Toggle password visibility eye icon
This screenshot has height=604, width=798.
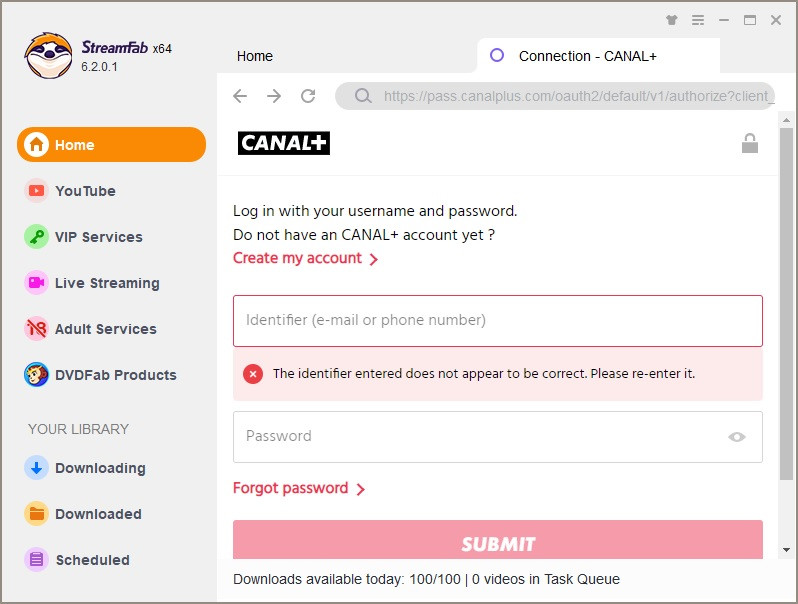coord(737,437)
